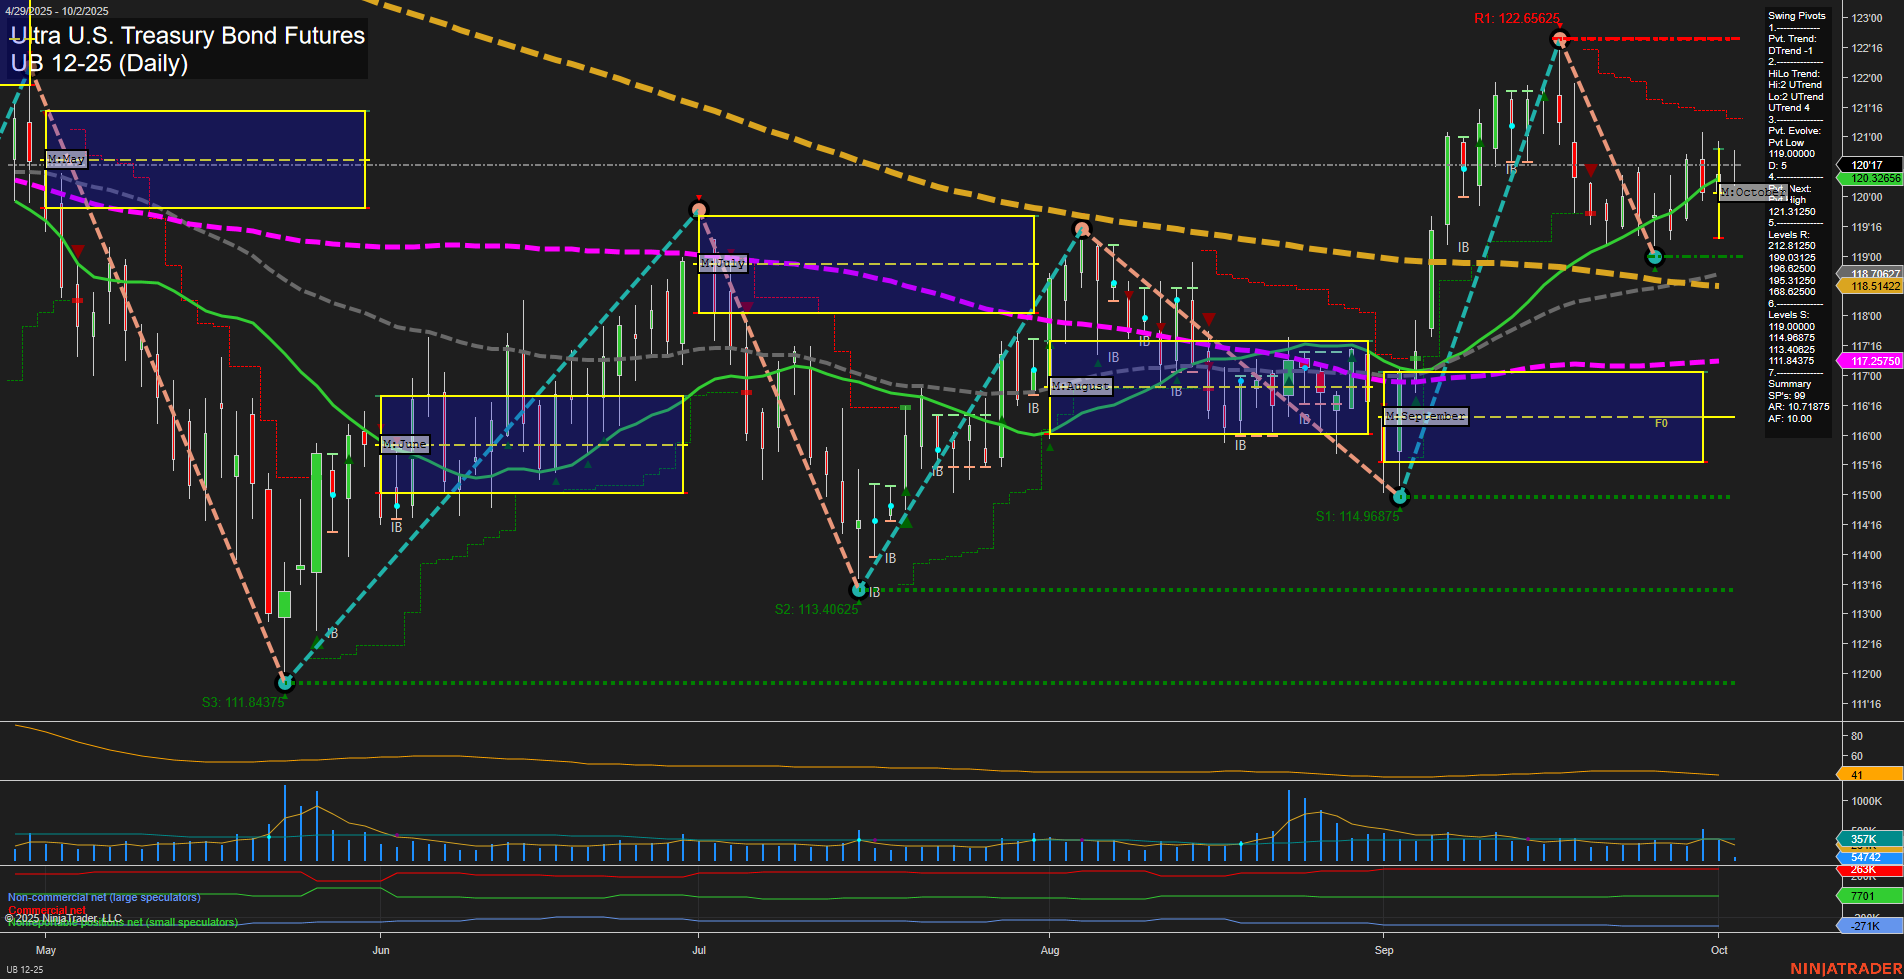Image resolution: width=1904 pixels, height=979 pixels.
Task: Click the swing pivot low circle at S2
Action: click(x=858, y=590)
